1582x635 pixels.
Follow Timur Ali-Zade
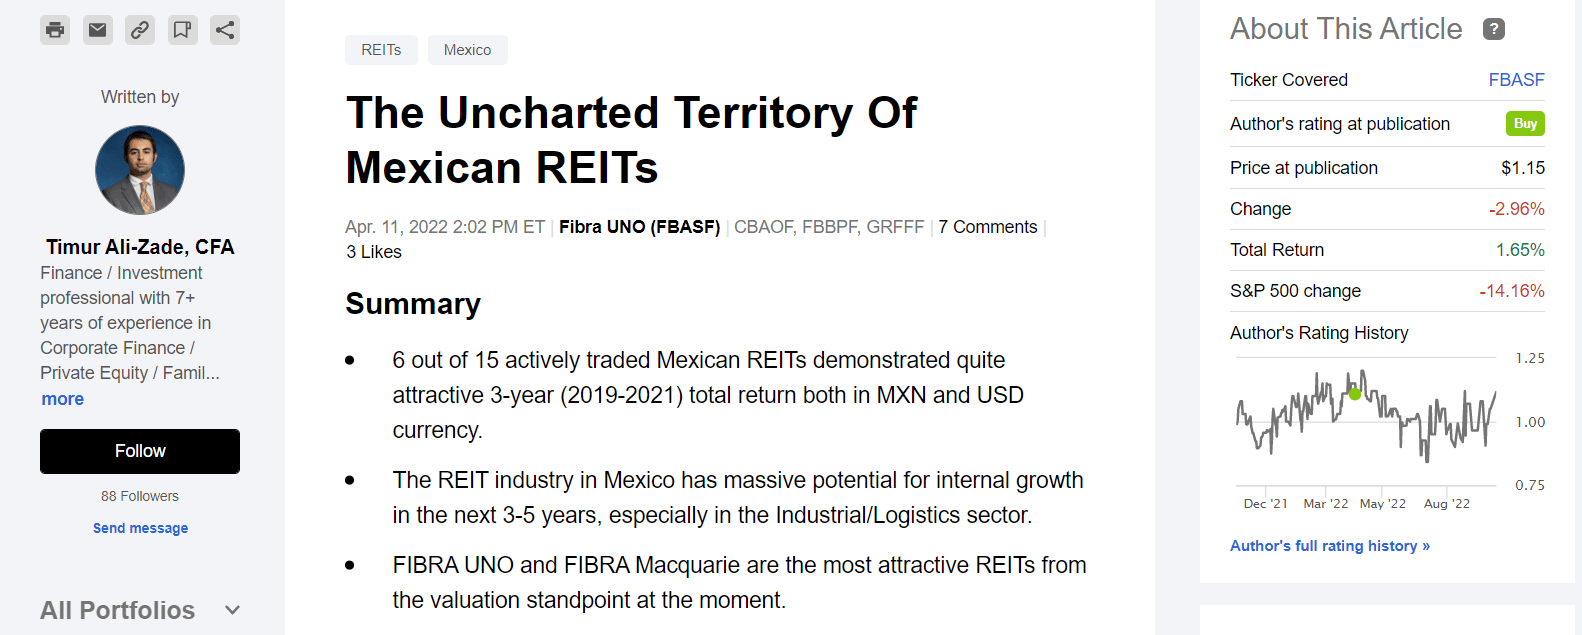pyautogui.click(x=140, y=451)
